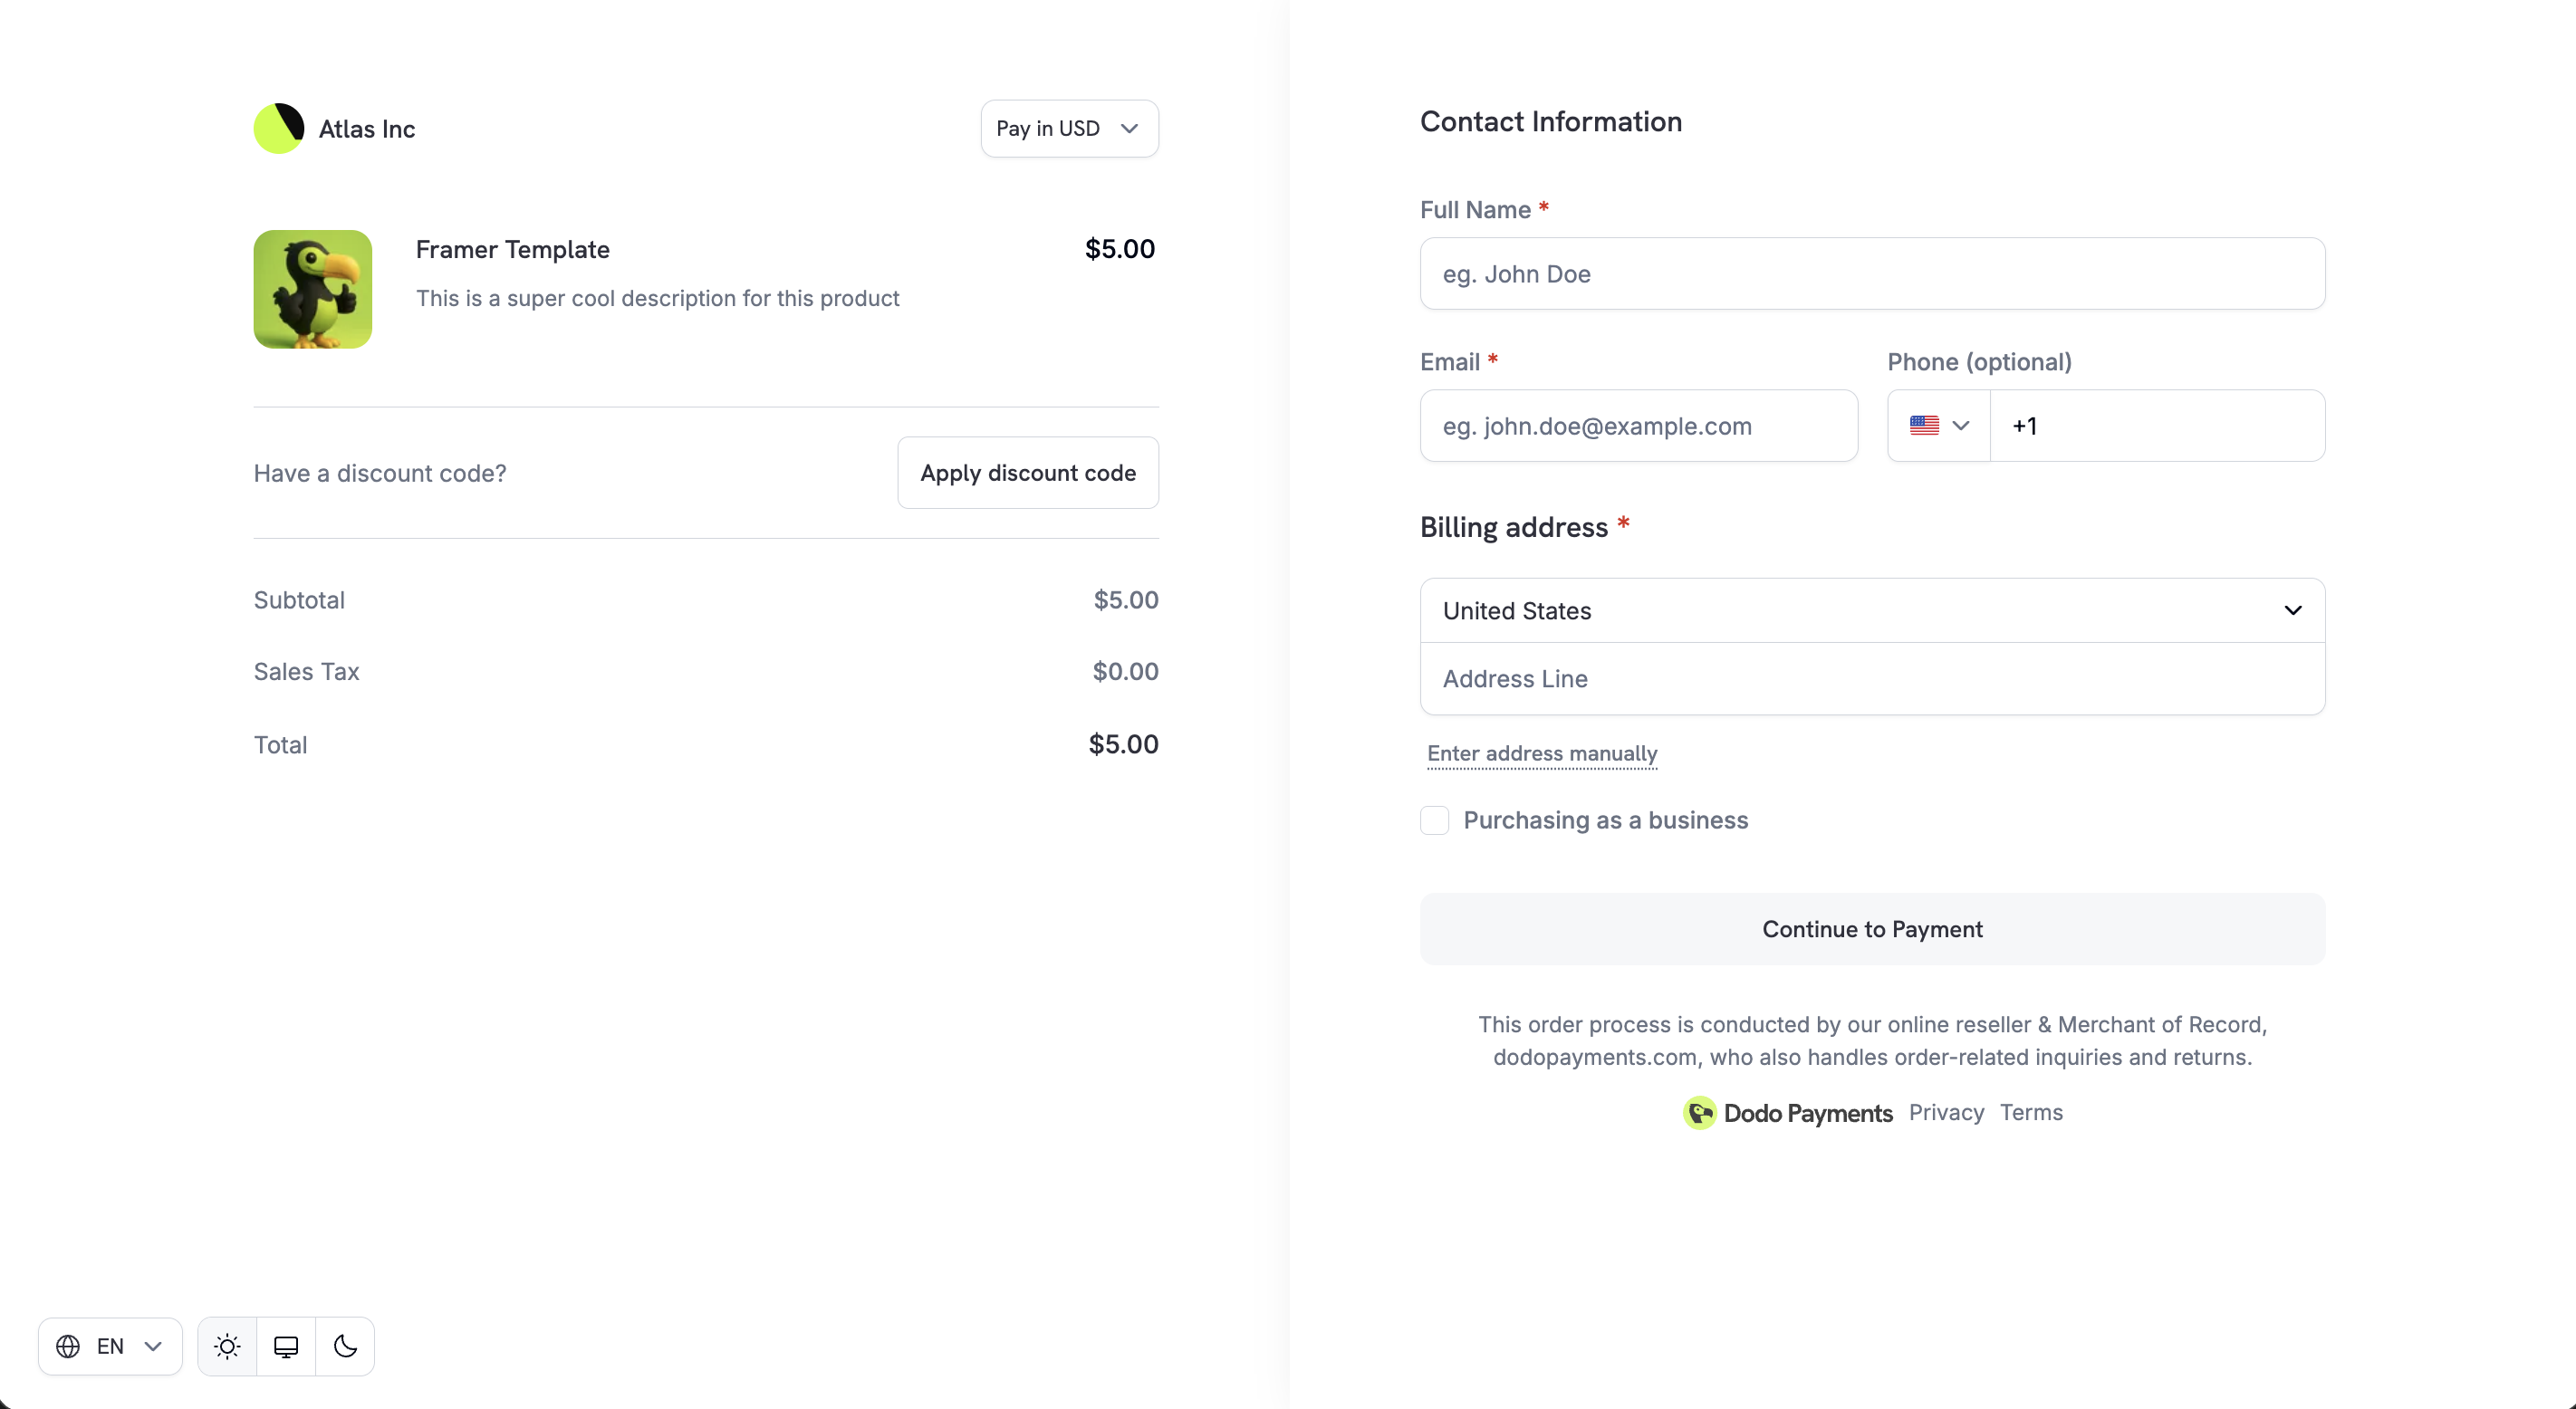Click the US flag icon

1924,425
